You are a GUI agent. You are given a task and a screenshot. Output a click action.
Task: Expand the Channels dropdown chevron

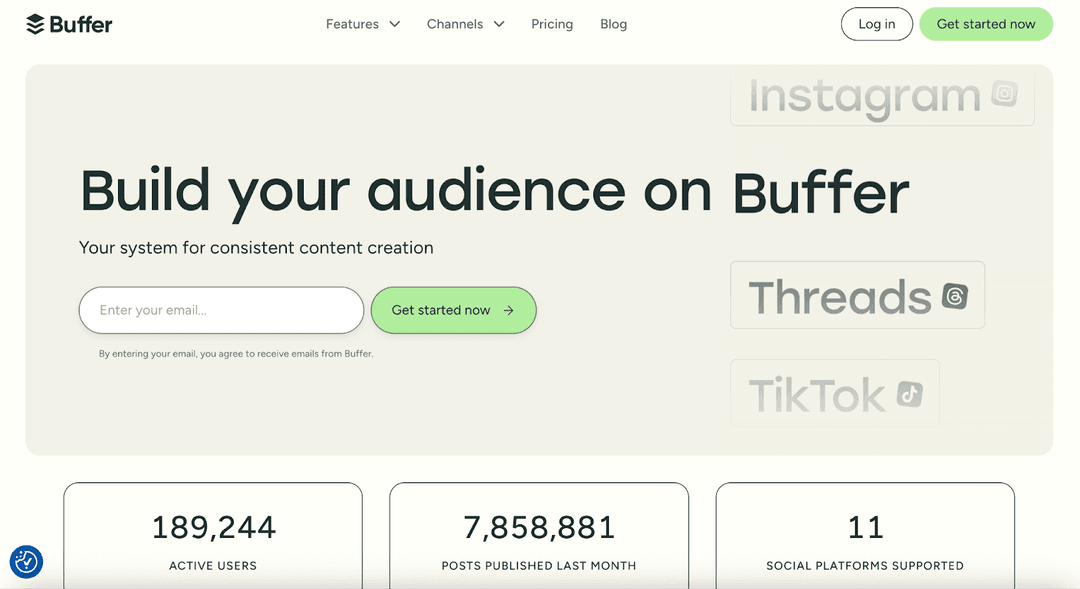499,24
